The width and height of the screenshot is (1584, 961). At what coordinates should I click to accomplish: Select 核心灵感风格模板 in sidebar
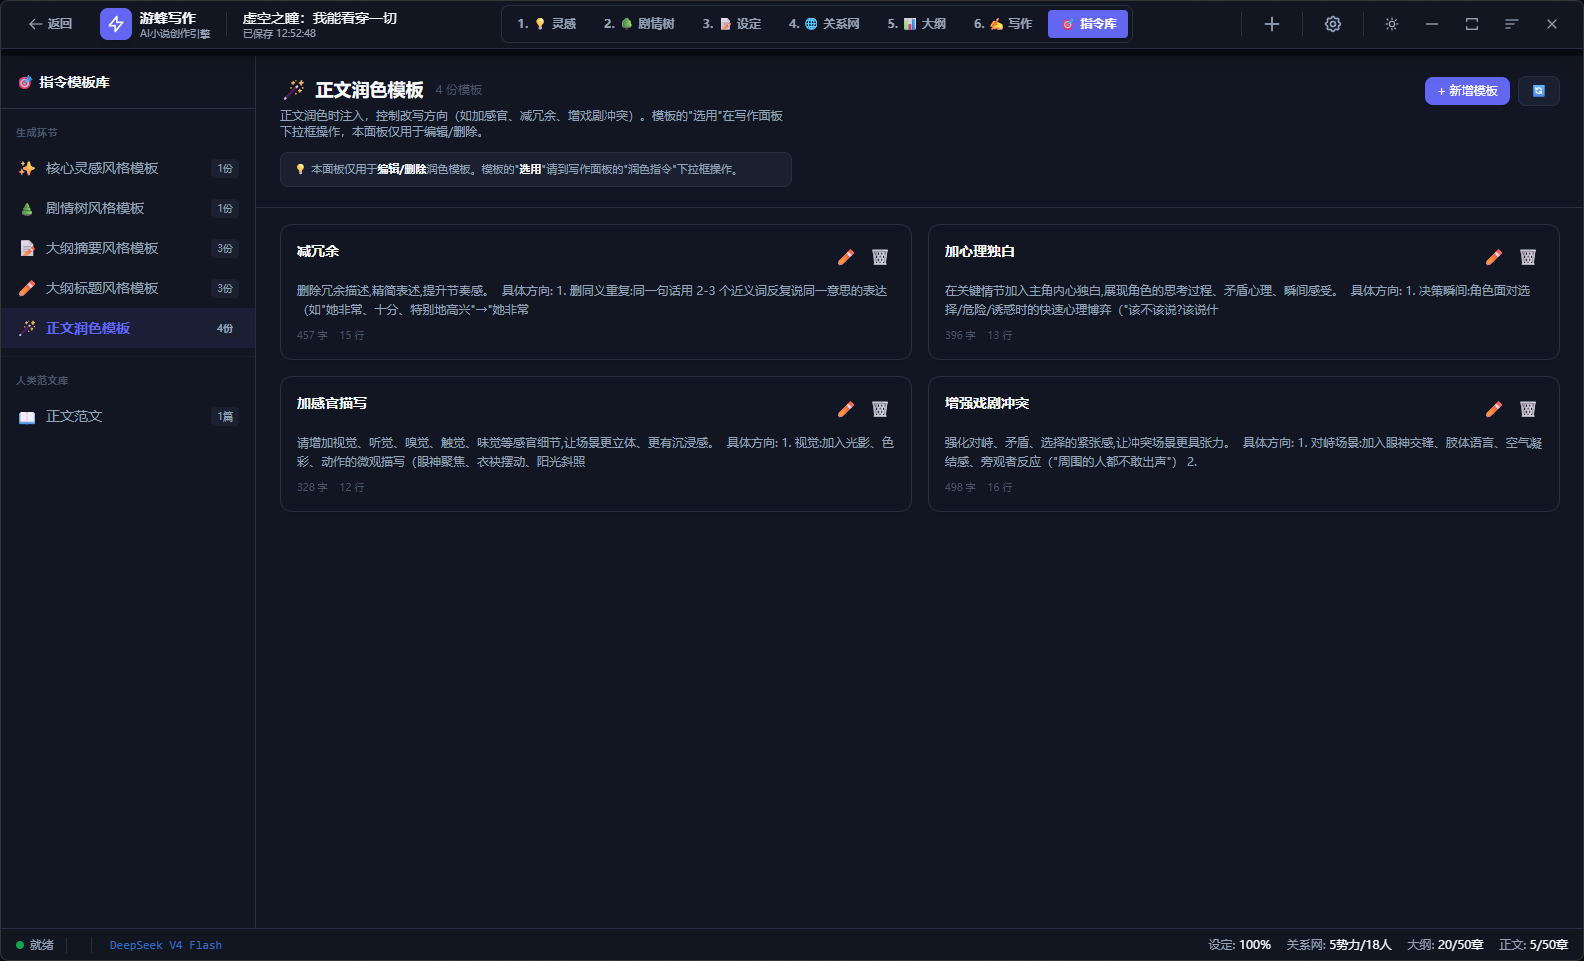pyautogui.click(x=128, y=168)
